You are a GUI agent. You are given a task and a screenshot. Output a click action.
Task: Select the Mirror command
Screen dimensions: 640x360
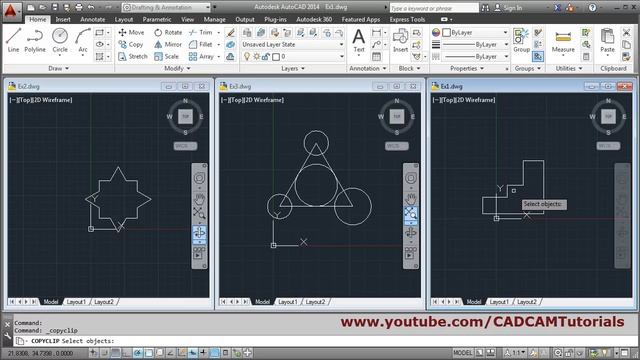point(168,44)
